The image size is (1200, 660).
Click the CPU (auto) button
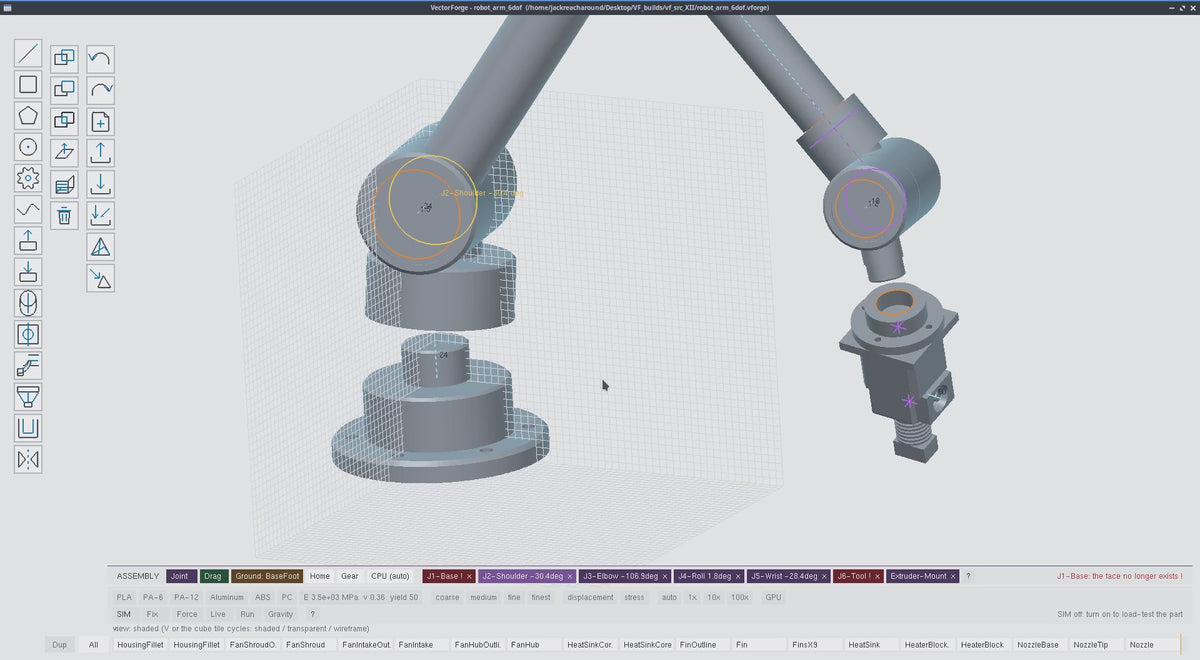click(x=390, y=576)
